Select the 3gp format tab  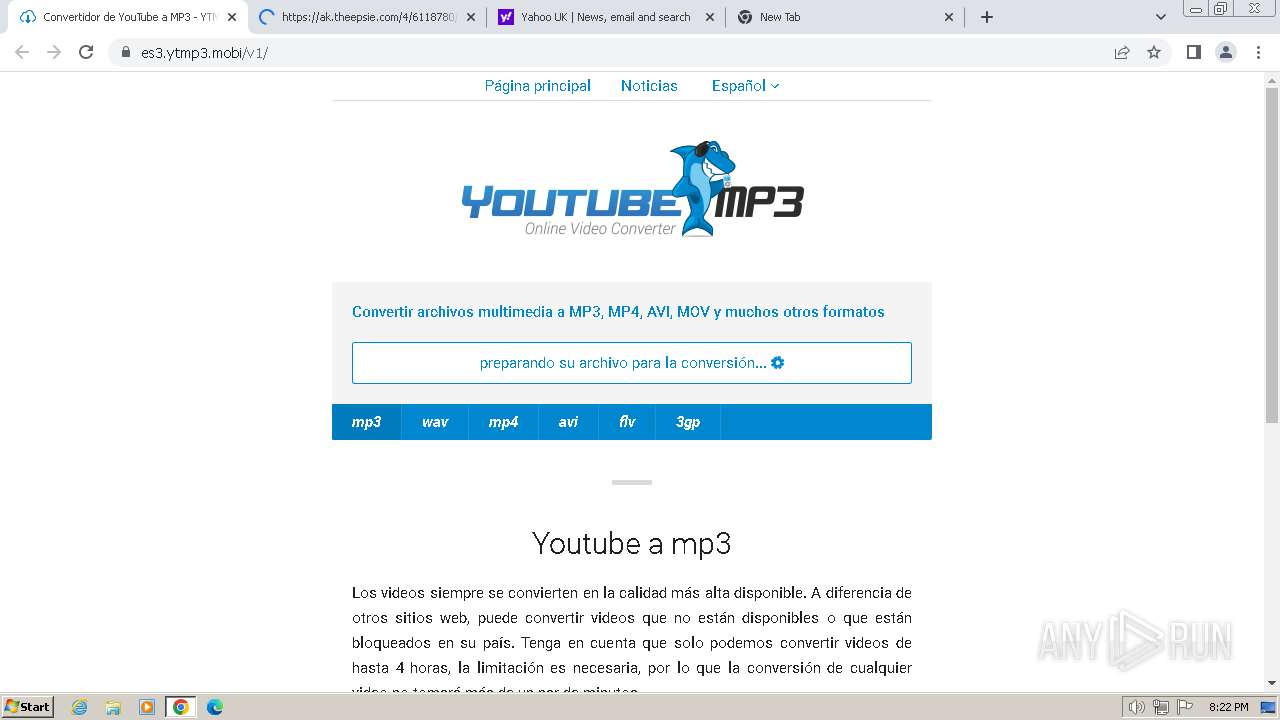point(688,422)
